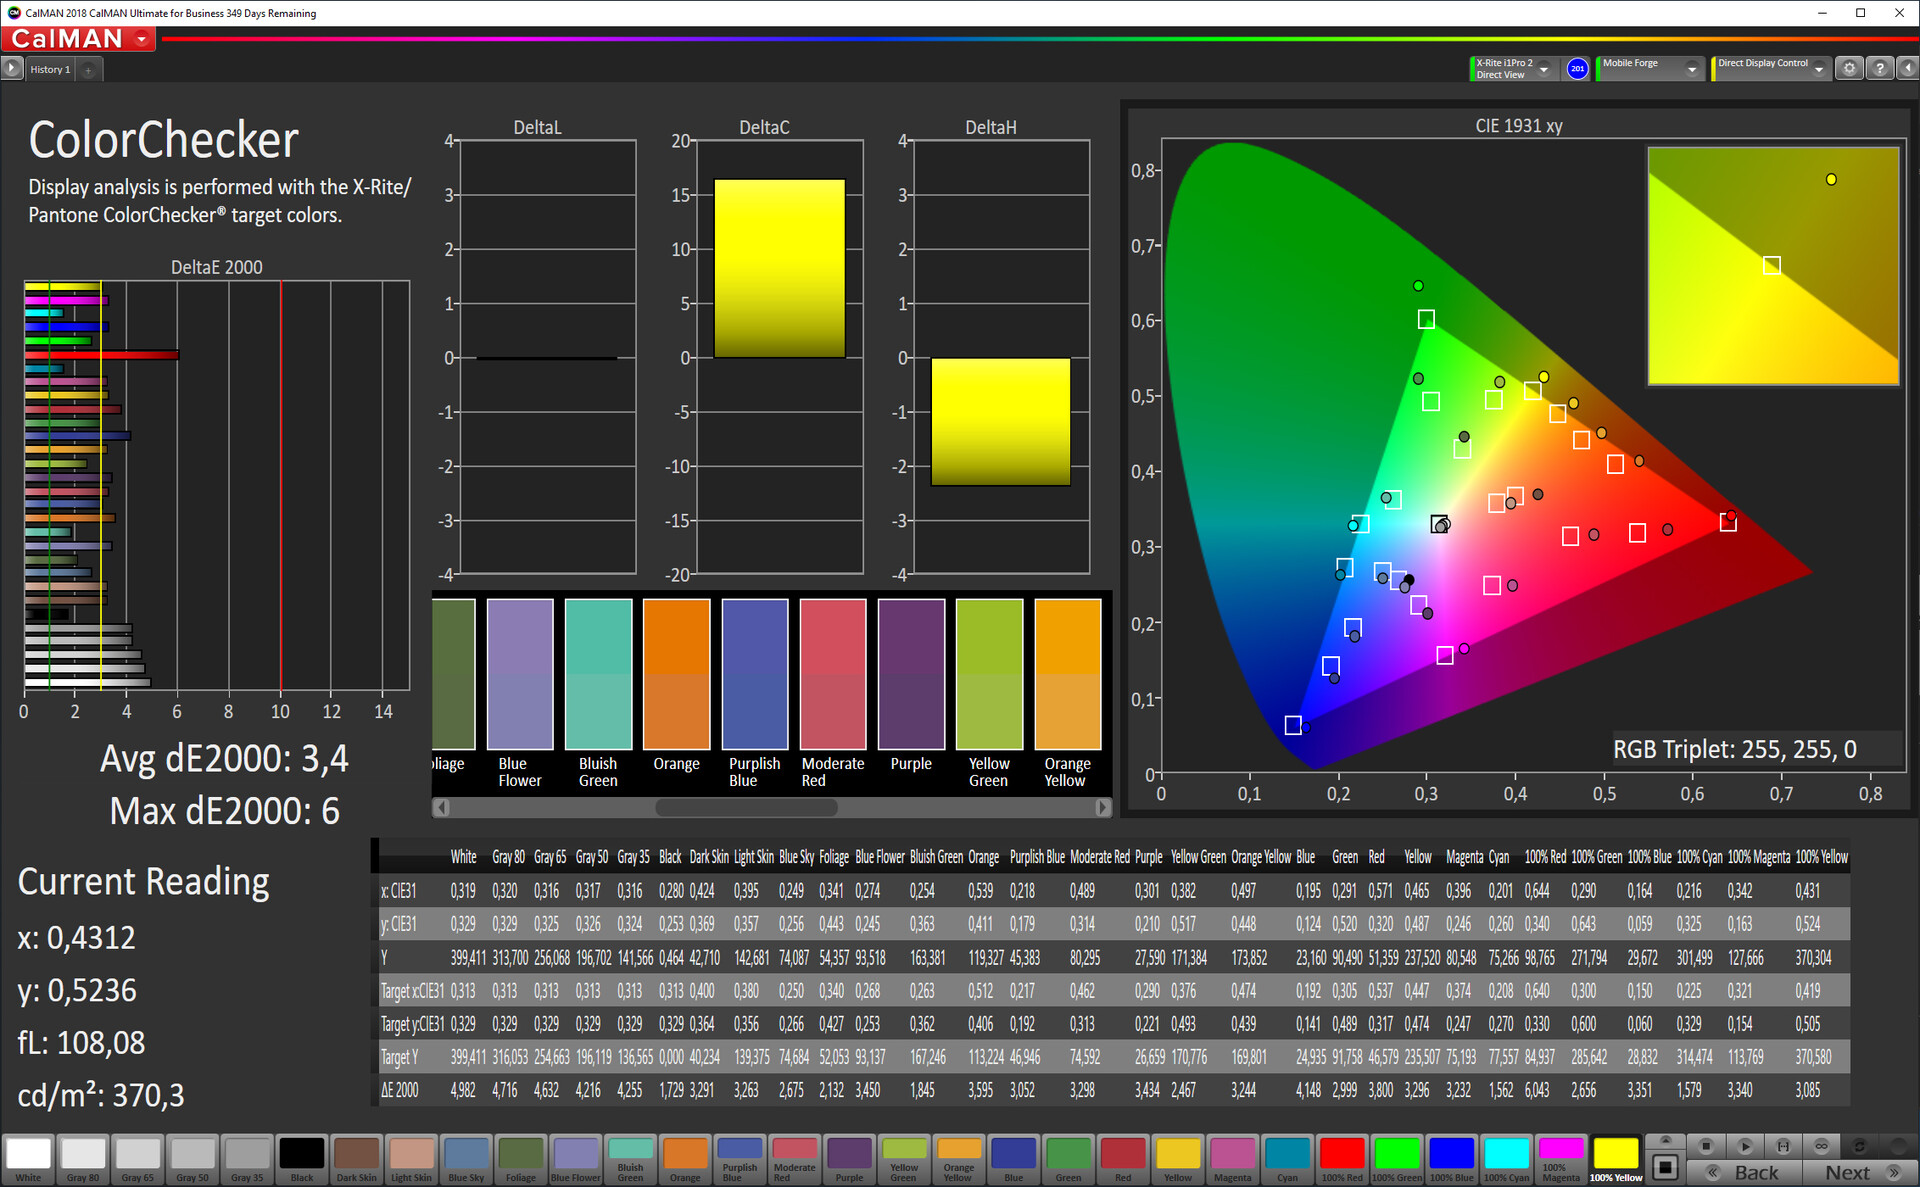
Task: Expand the up-arrow above pattern window button
Action: tap(1665, 1141)
